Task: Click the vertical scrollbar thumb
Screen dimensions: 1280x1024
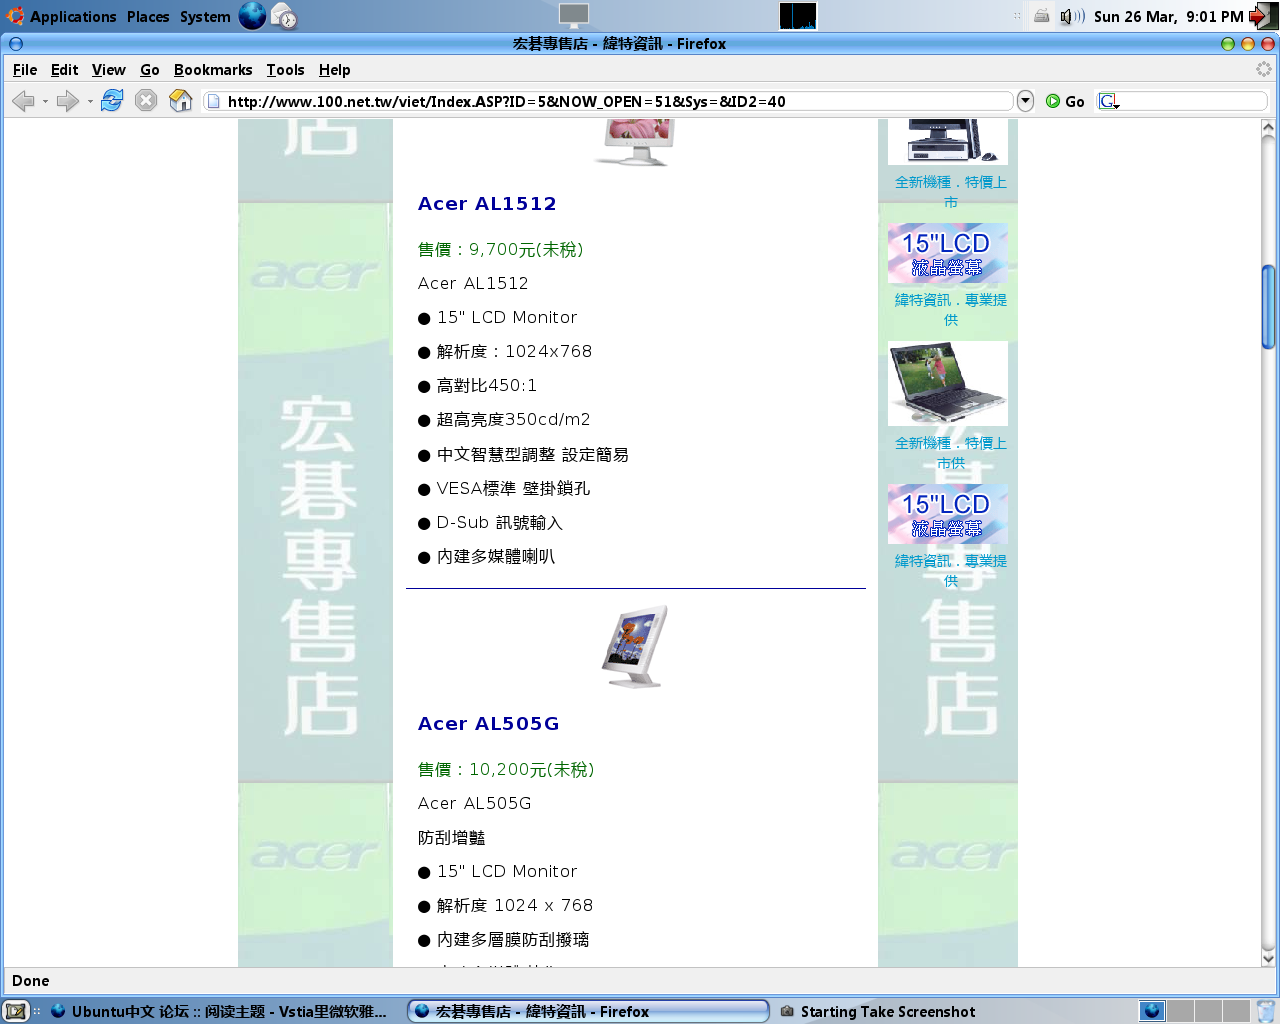Action: coord(1268,307)
